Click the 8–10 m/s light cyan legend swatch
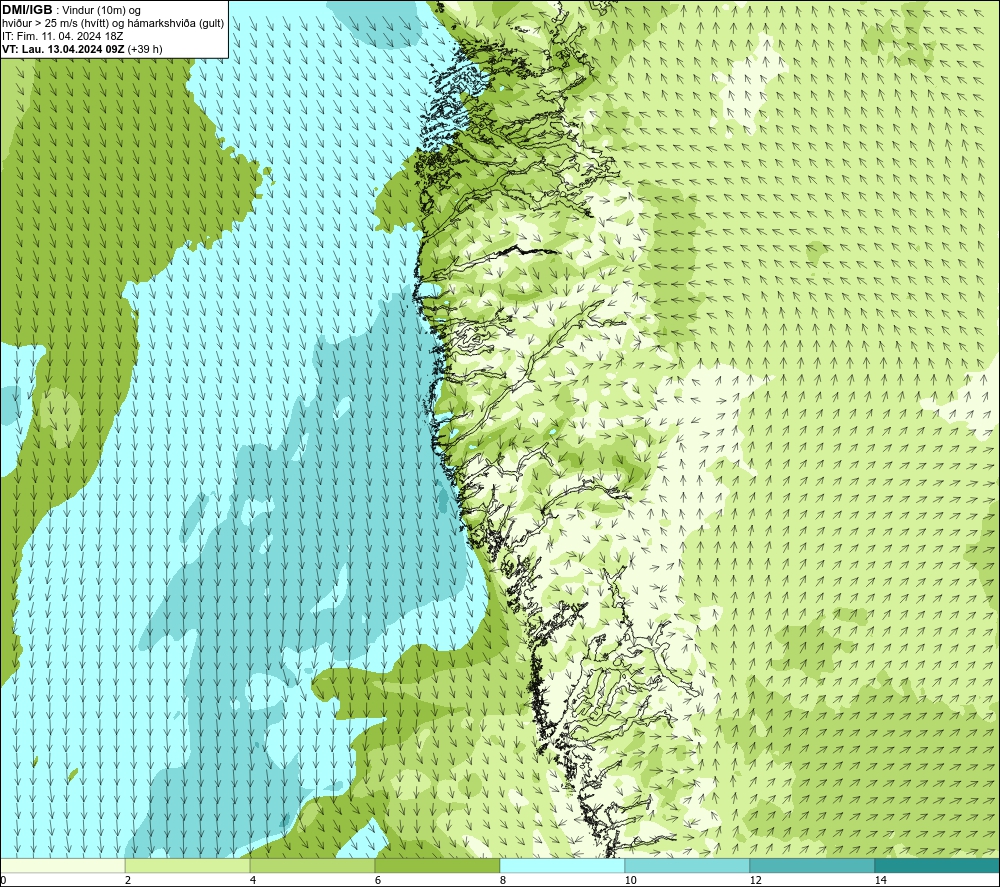This screenshot has width=1000, height=887. [562, 865]
